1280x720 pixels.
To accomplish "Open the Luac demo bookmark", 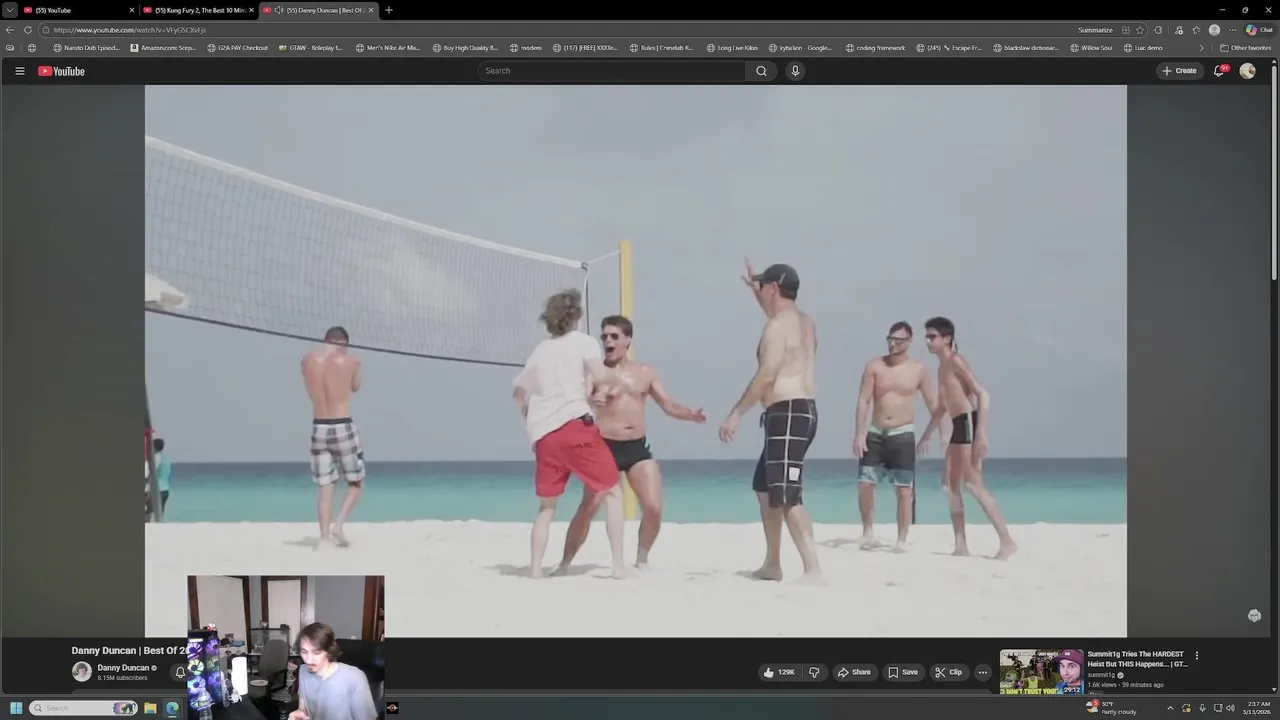I will [1143, 48].
